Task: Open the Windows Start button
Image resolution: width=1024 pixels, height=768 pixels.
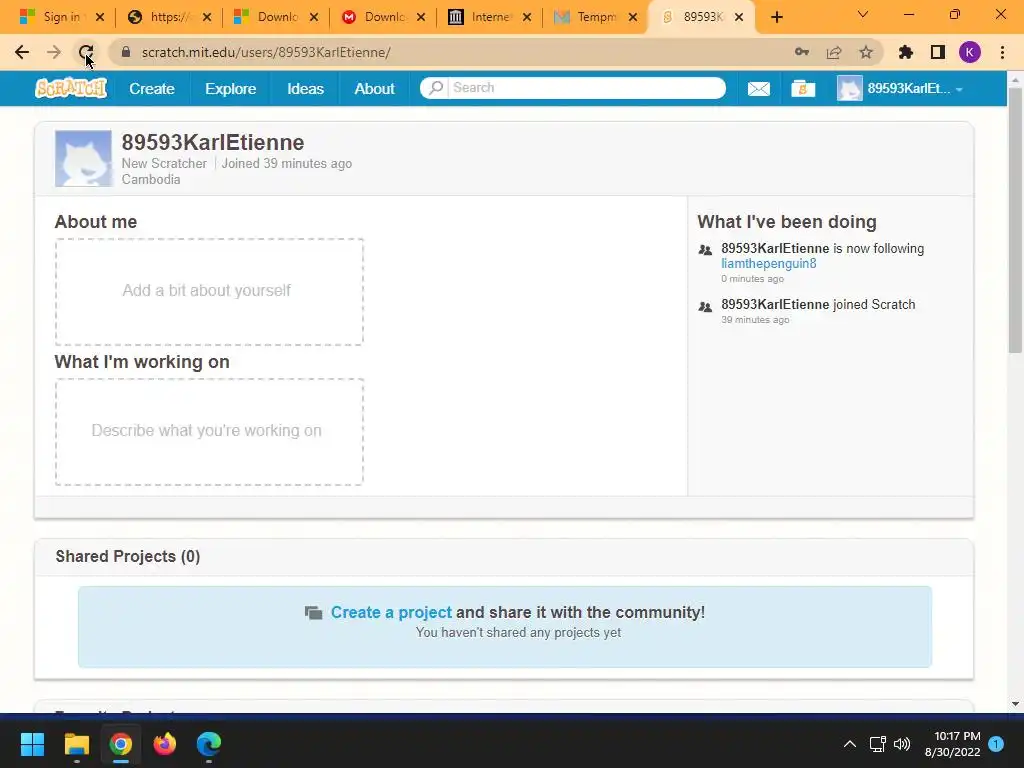Action: pos(32,744)
